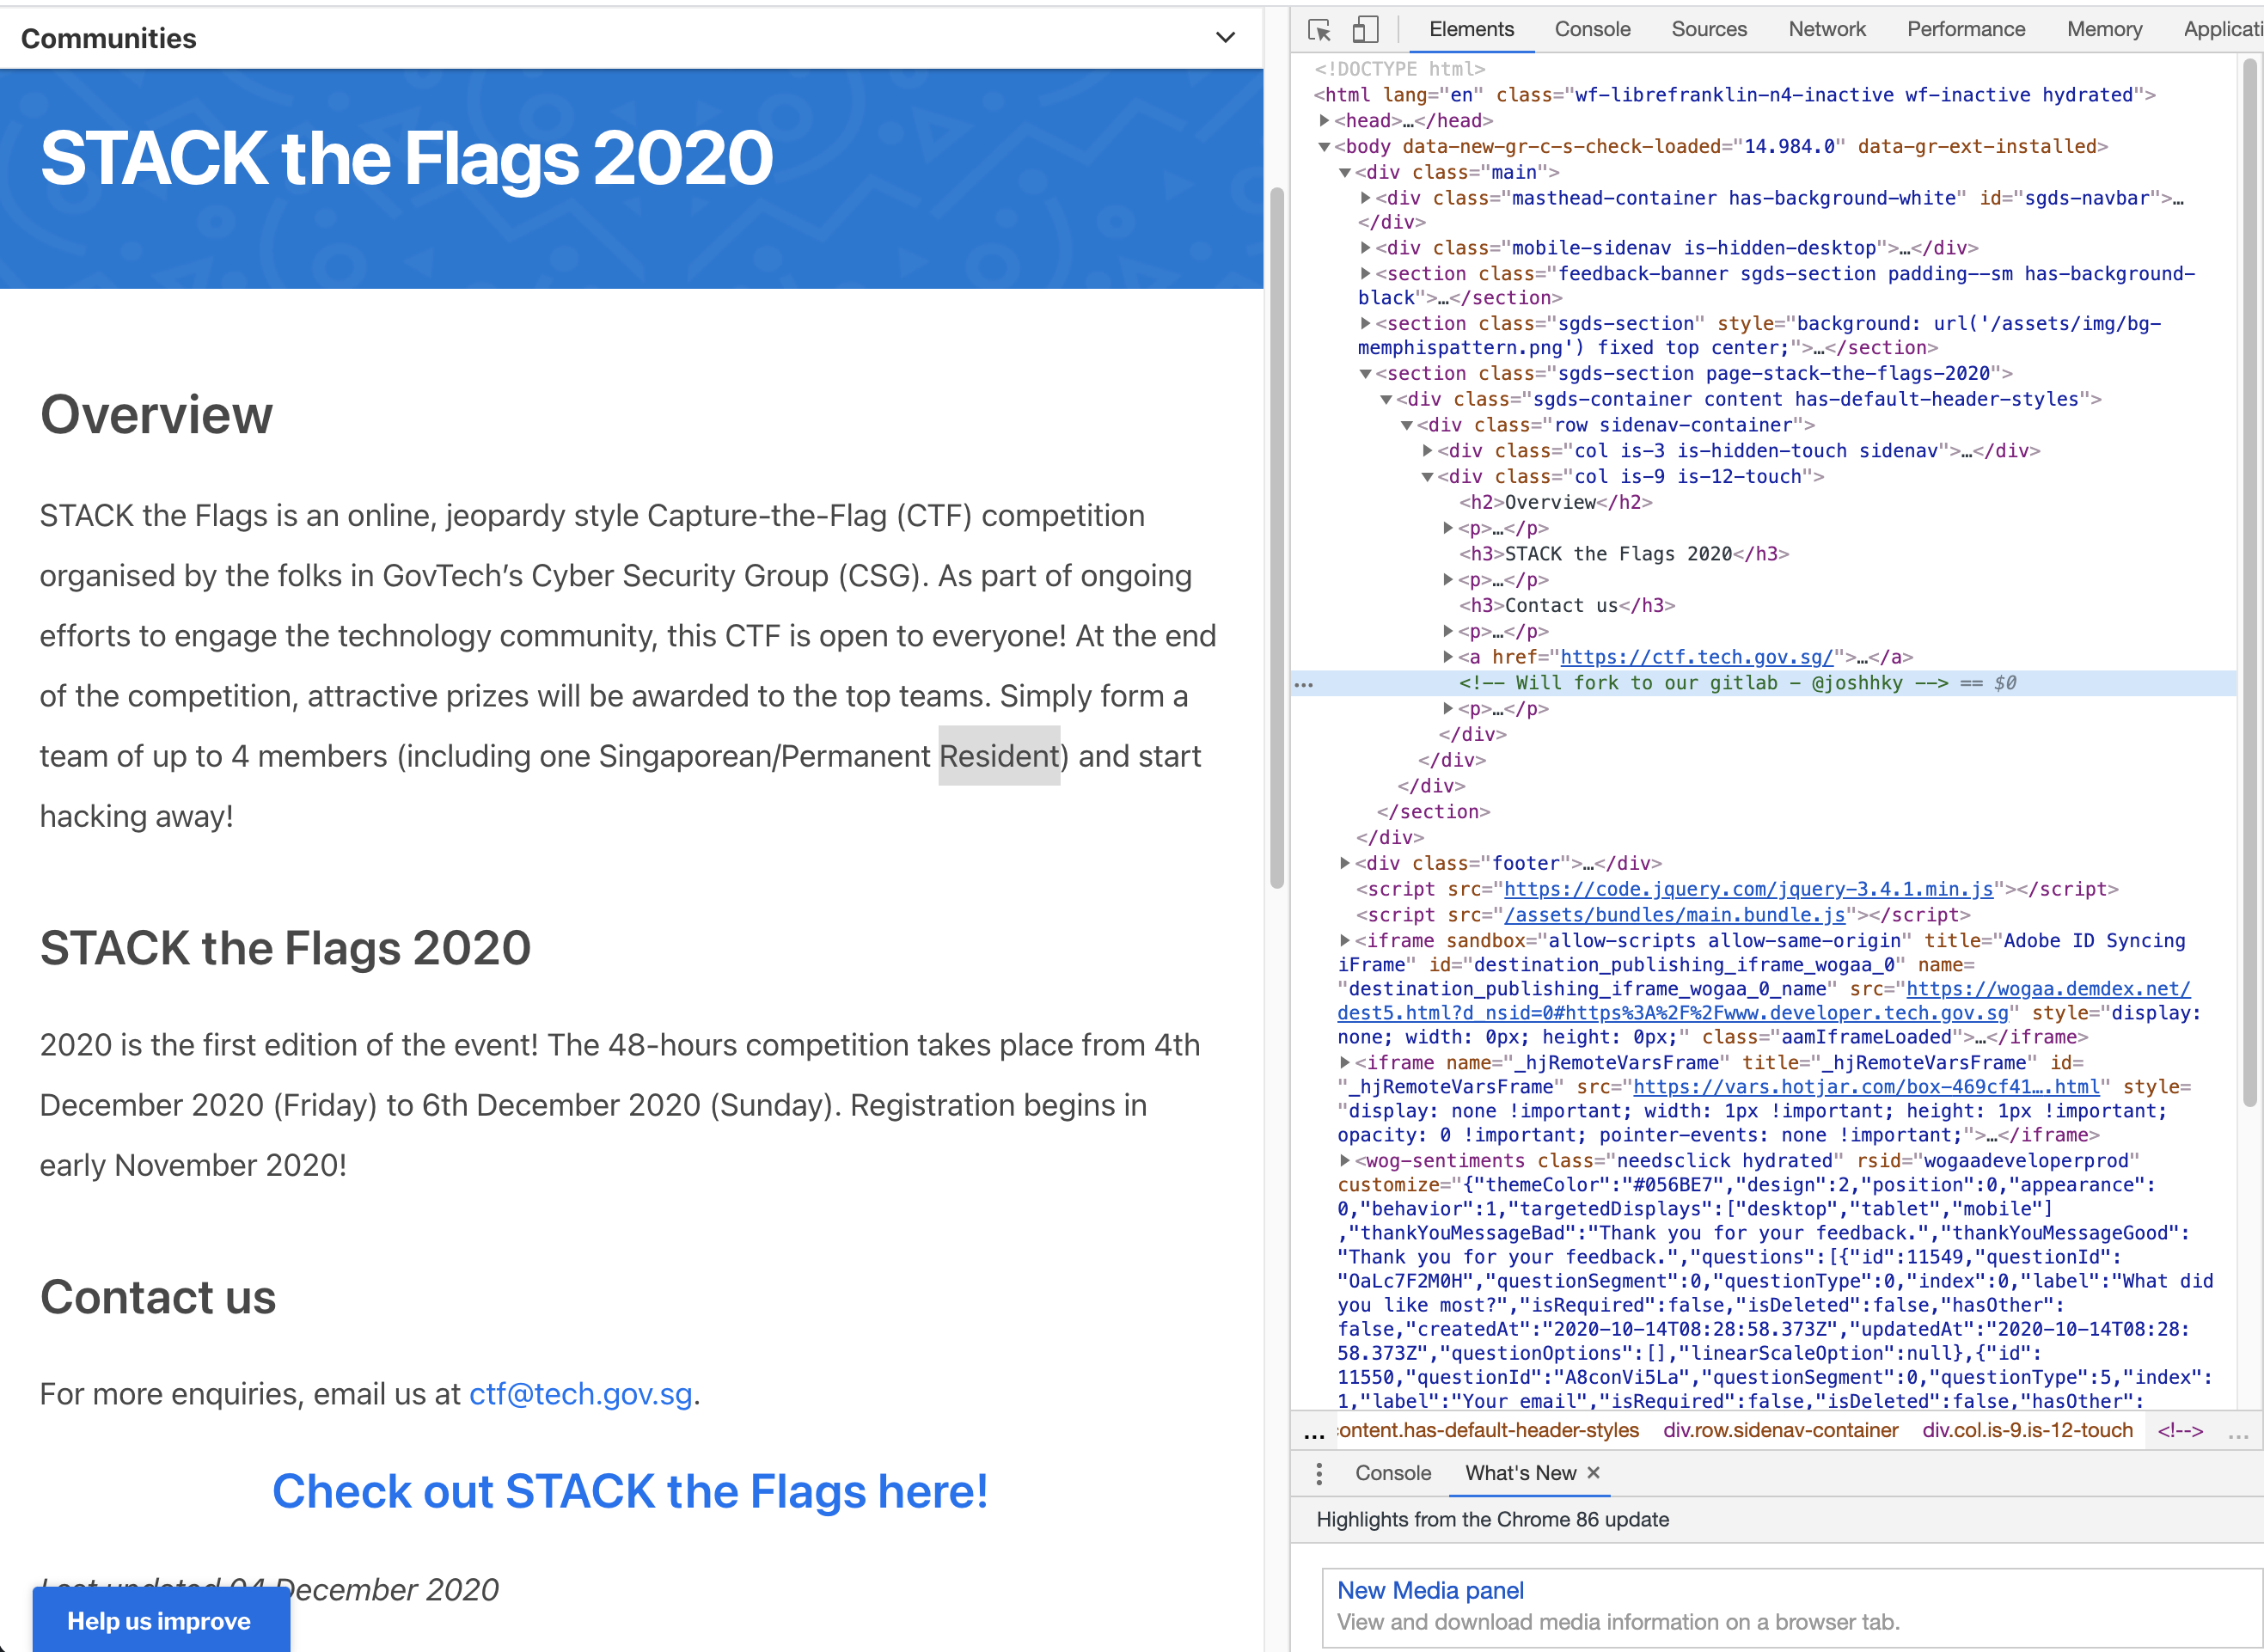
Task: Click the ellipsis beside the highlighted comment node
Action: (1304, 684)
